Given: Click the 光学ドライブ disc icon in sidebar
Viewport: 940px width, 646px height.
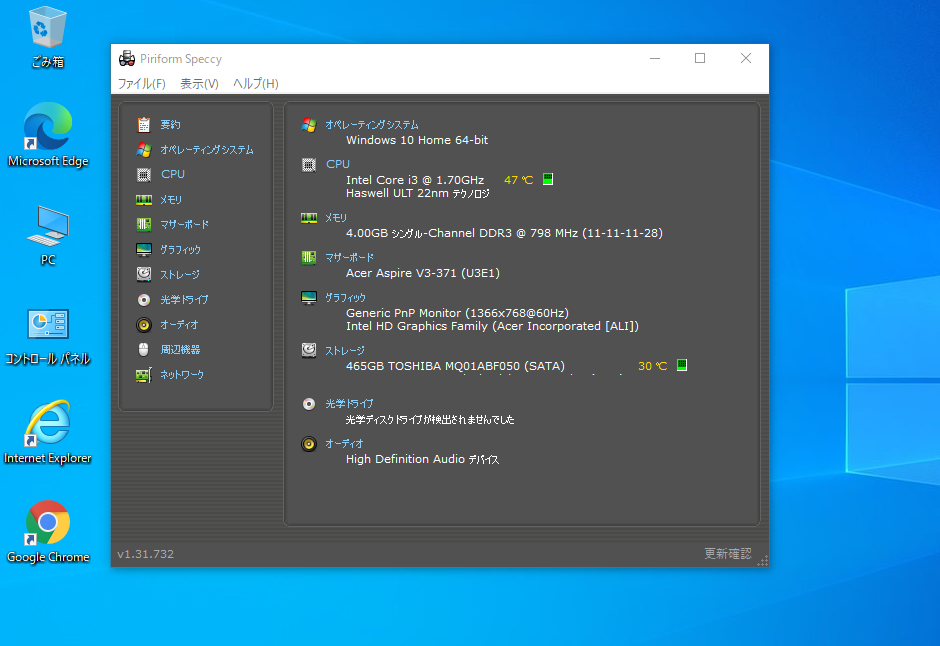Looking at the screenshot, I should (x=144, y=300).
